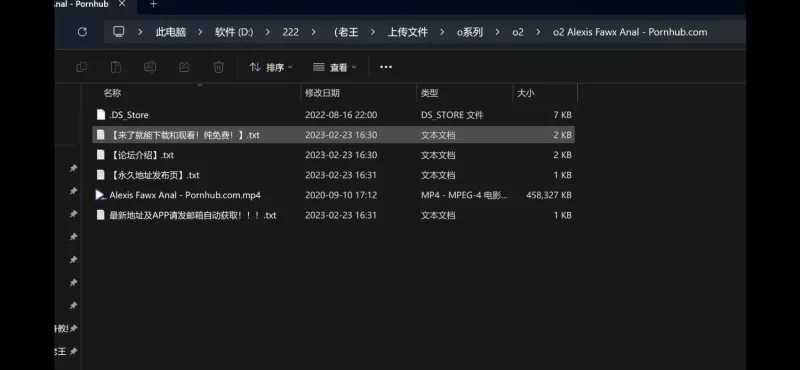This screenshot has width=800, height=370.
Task: Click the video icon of the .mp4 file
Action: pyautogui.click(x=100, y=195)
